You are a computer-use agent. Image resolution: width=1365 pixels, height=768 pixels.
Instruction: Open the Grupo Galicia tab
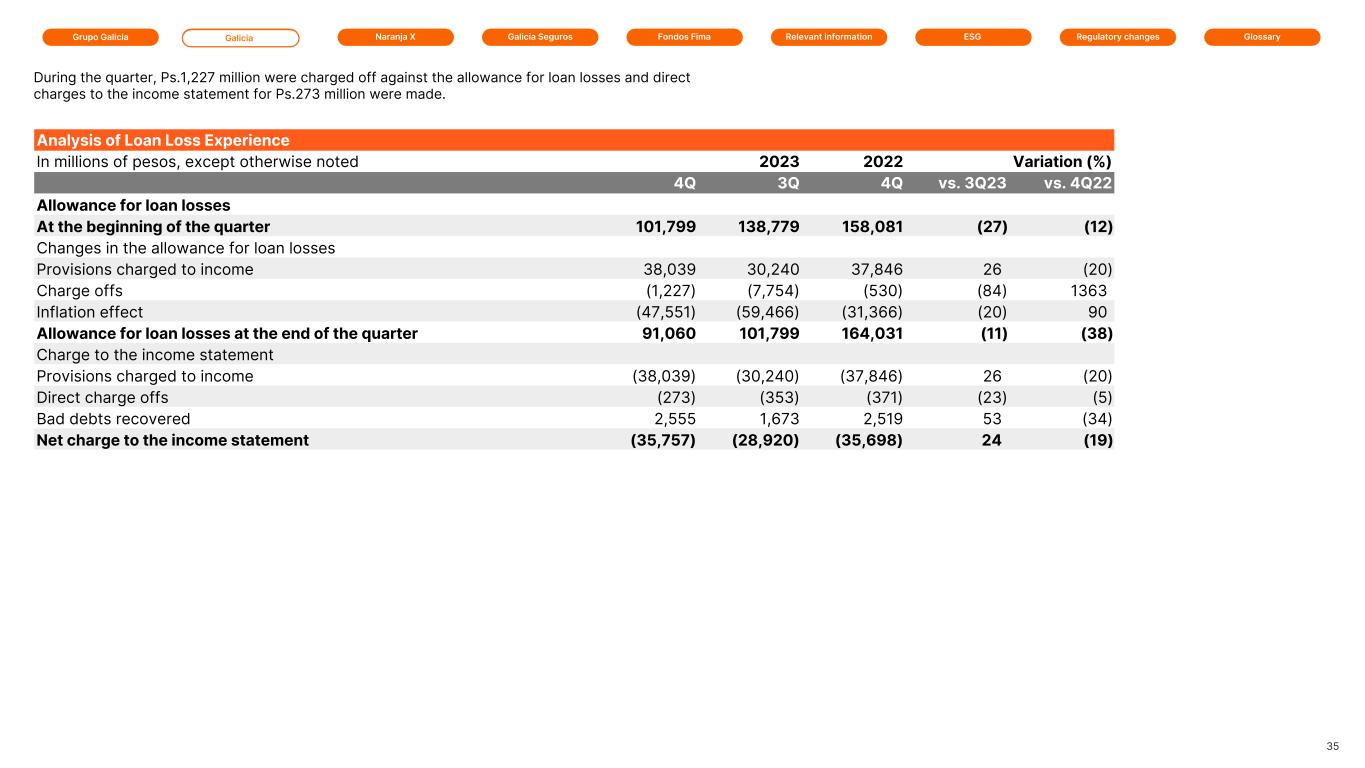click(x=100, y=37)
